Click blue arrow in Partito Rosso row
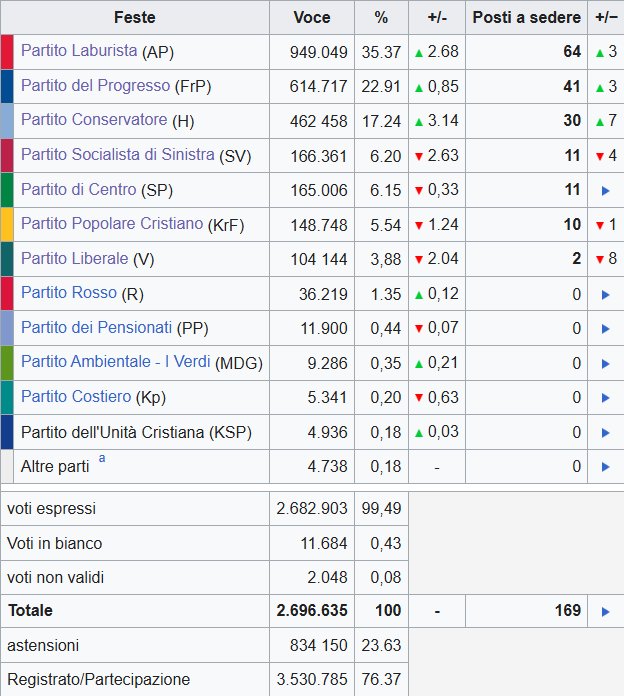 605,294
